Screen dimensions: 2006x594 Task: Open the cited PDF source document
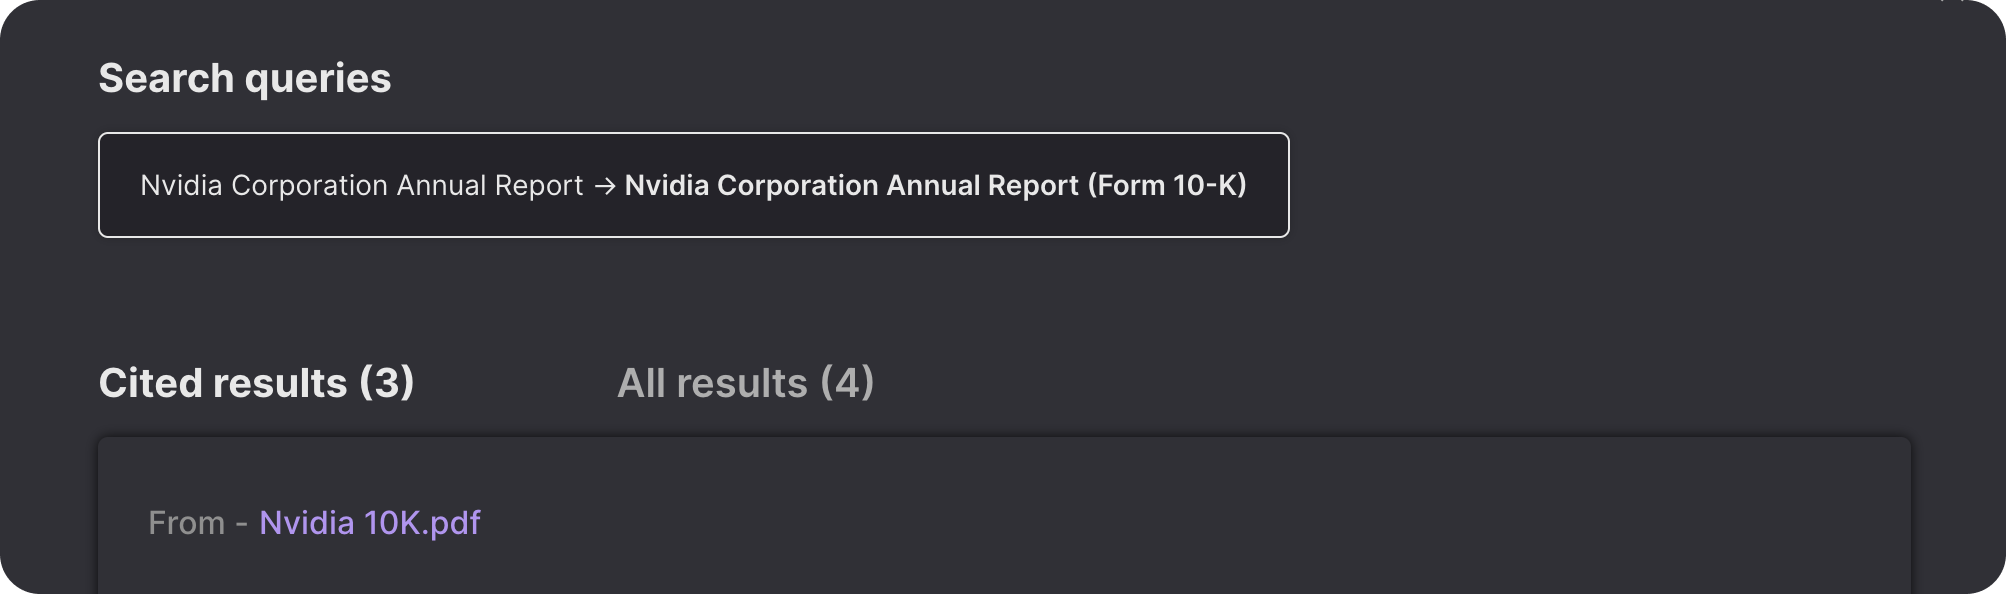pos(370,522)
